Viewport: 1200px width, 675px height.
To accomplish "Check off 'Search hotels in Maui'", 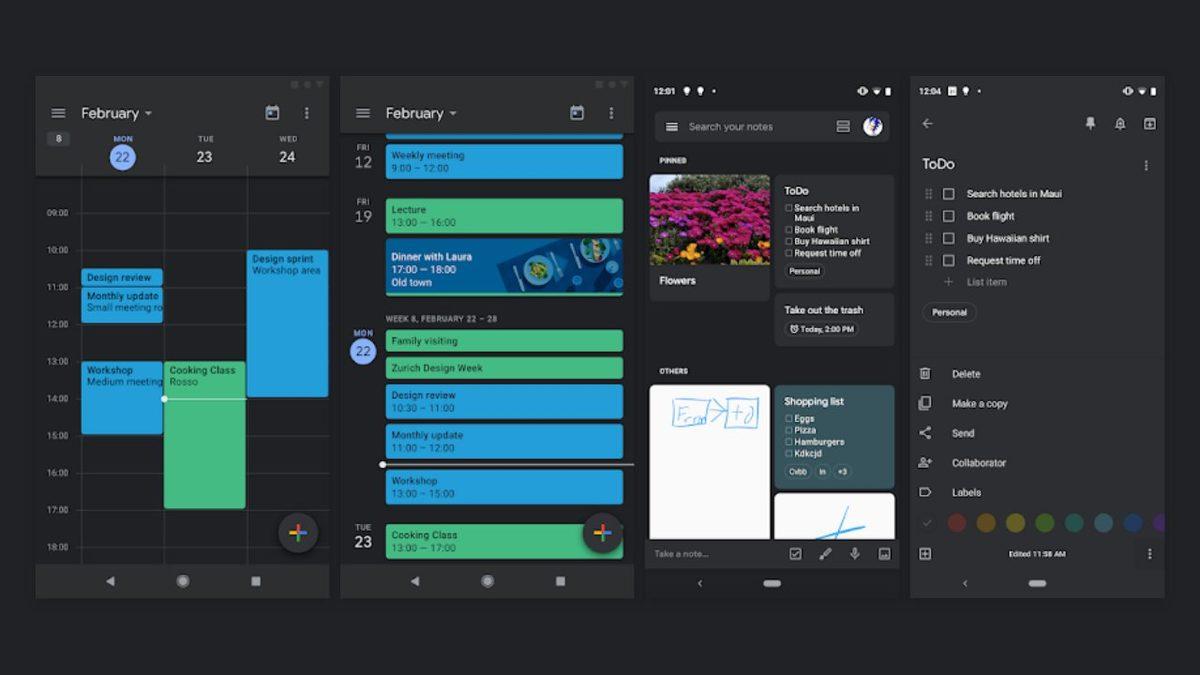I will (x=949, y=194).
